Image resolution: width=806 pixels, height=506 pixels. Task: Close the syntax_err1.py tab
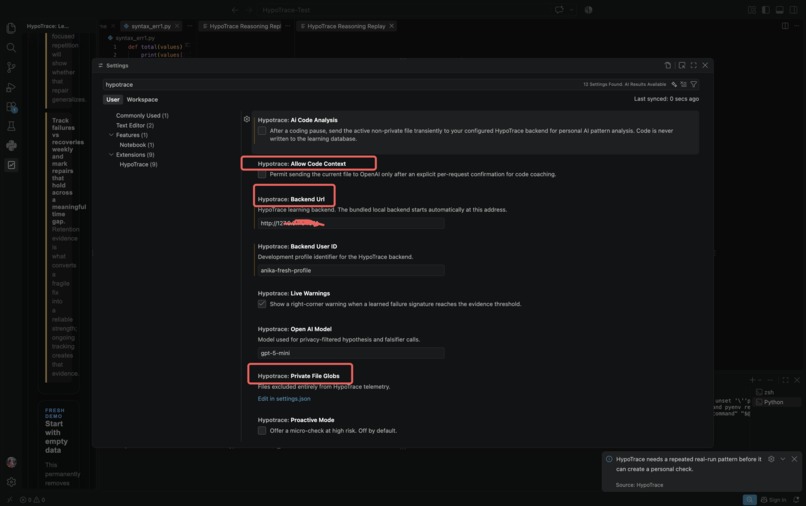[x=177, y=26]
